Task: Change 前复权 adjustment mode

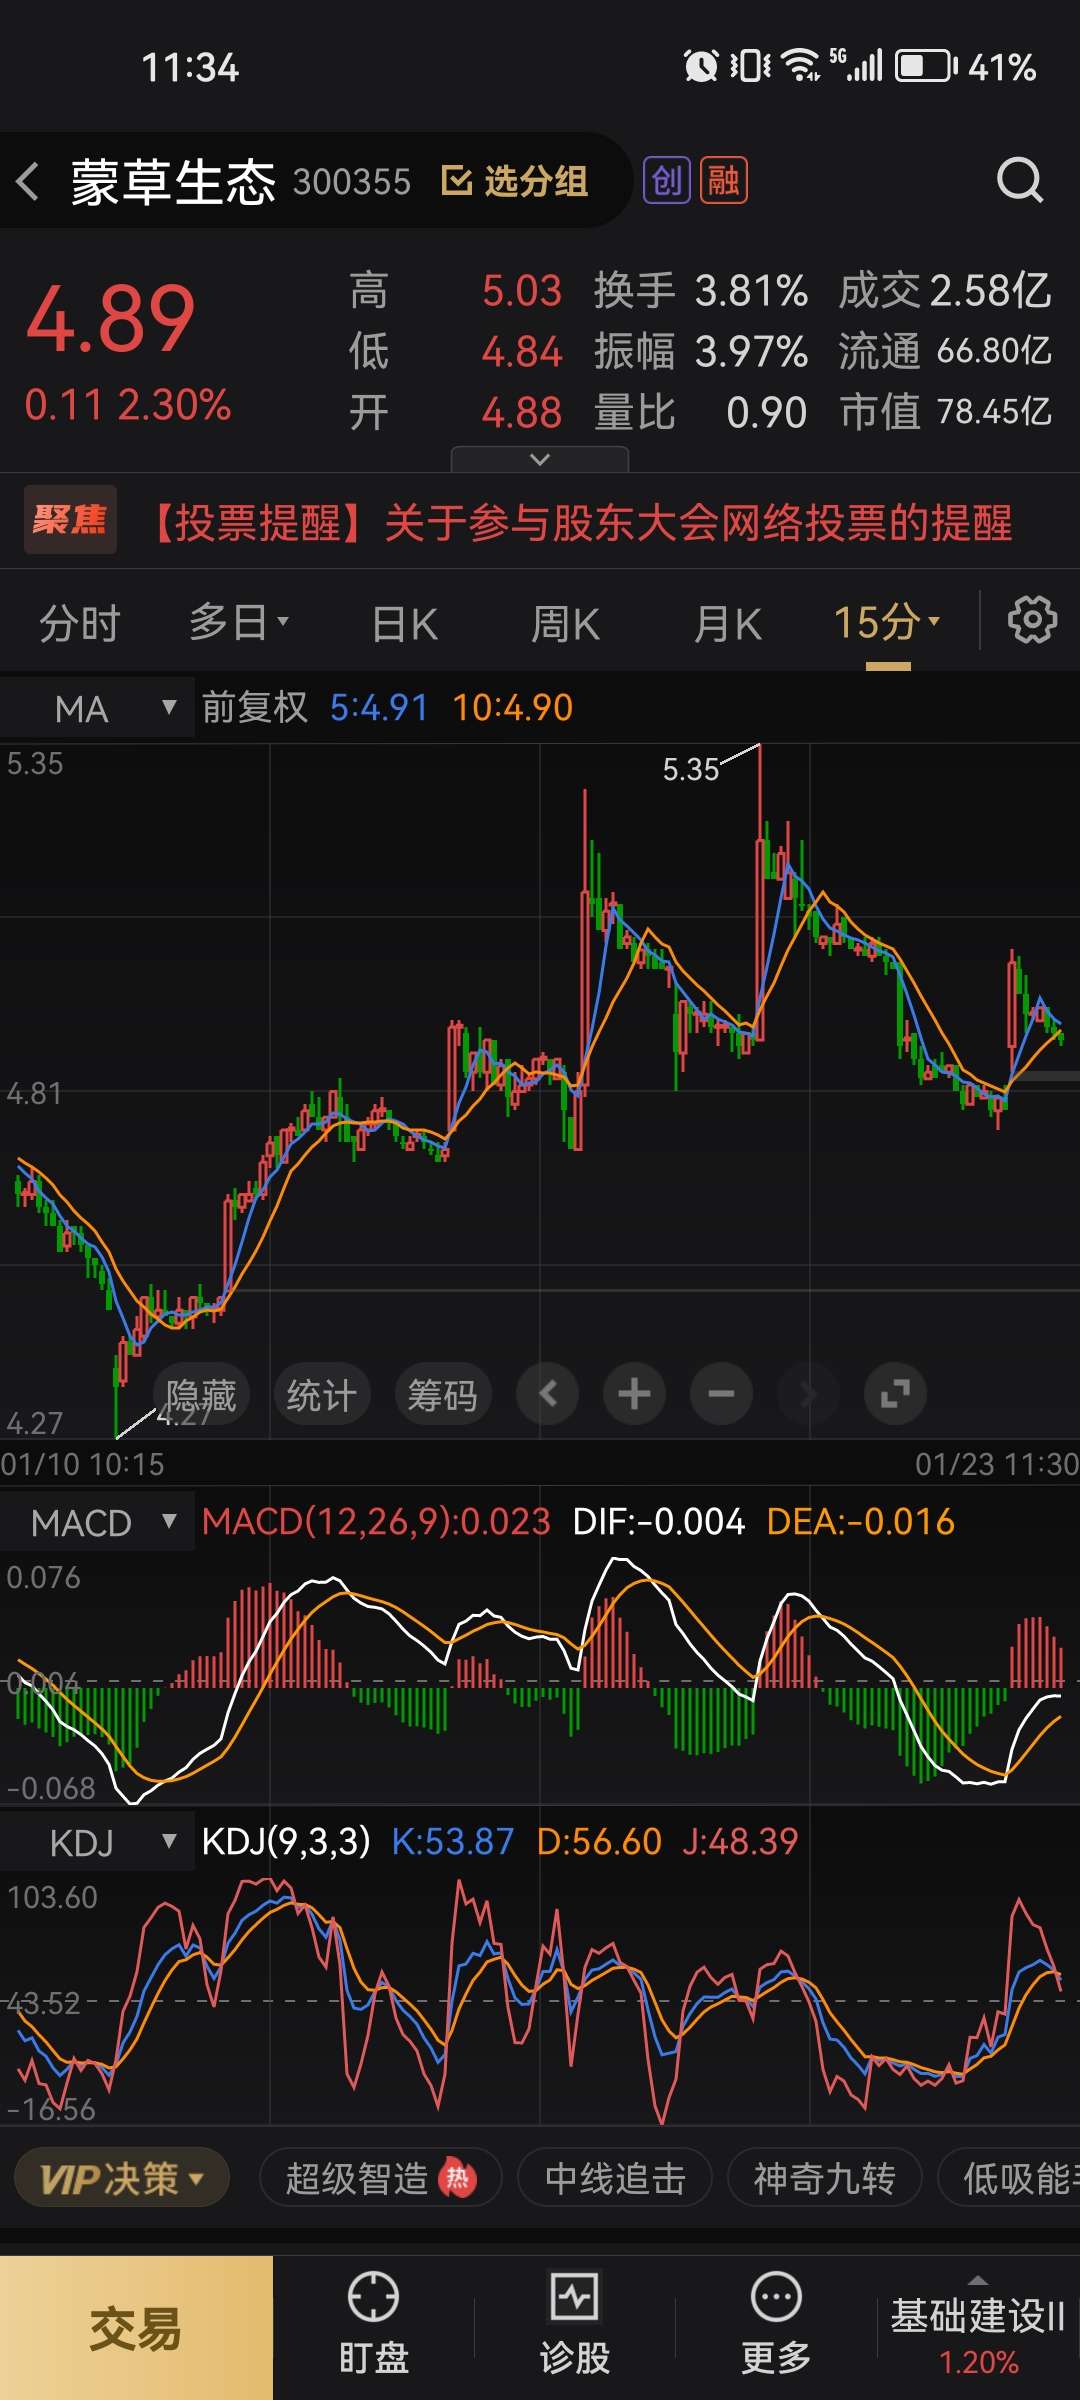Action: coord(255,707)
